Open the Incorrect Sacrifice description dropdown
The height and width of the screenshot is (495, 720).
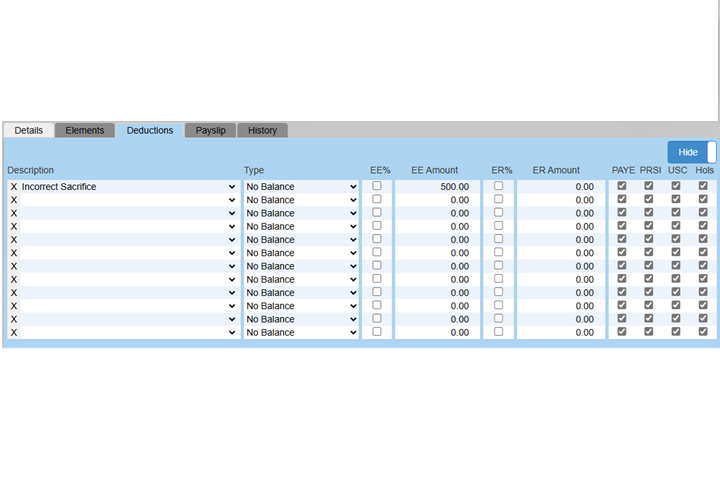129,187
